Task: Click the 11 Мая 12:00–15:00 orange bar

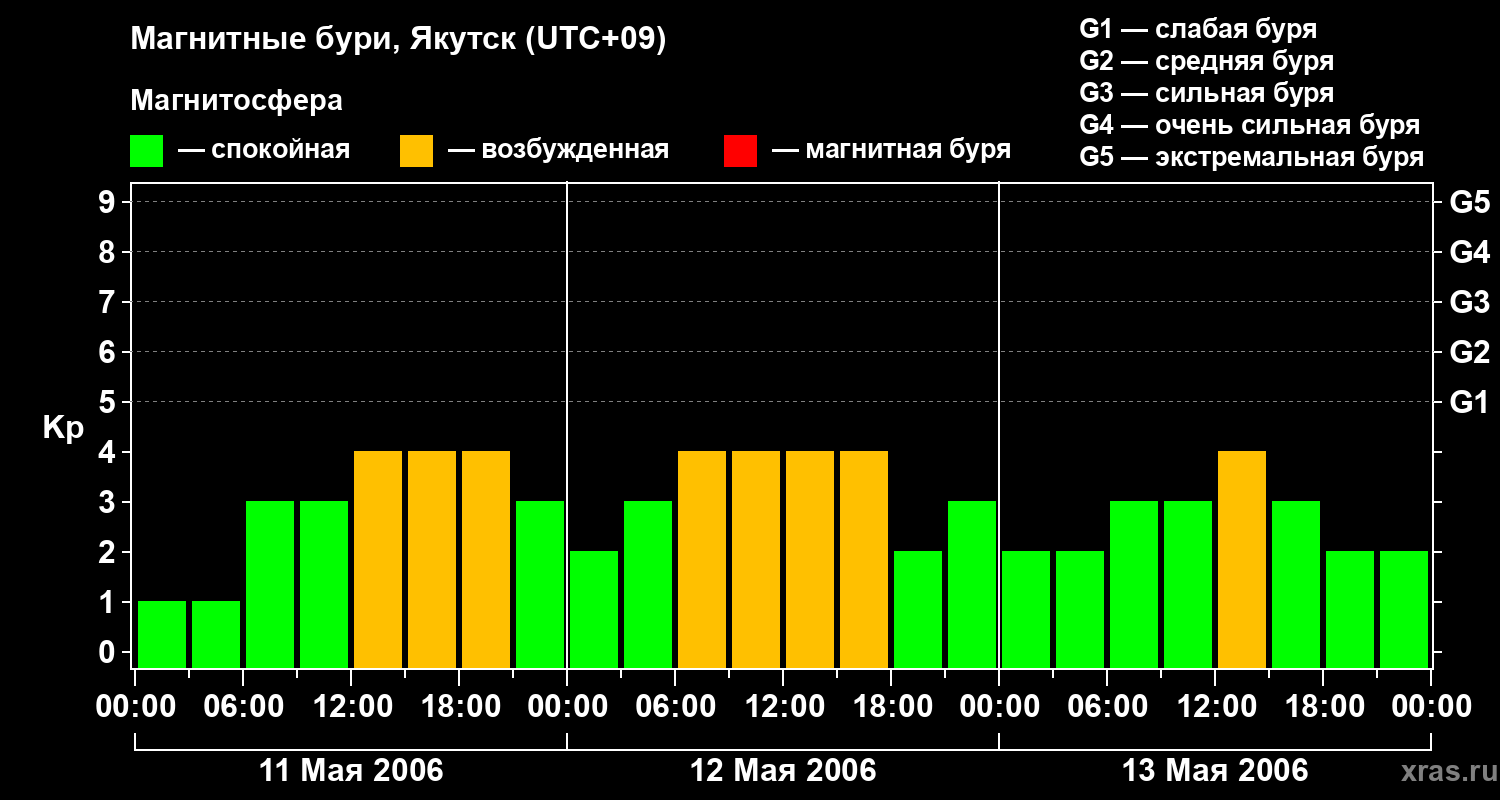Action: point(378,559)
